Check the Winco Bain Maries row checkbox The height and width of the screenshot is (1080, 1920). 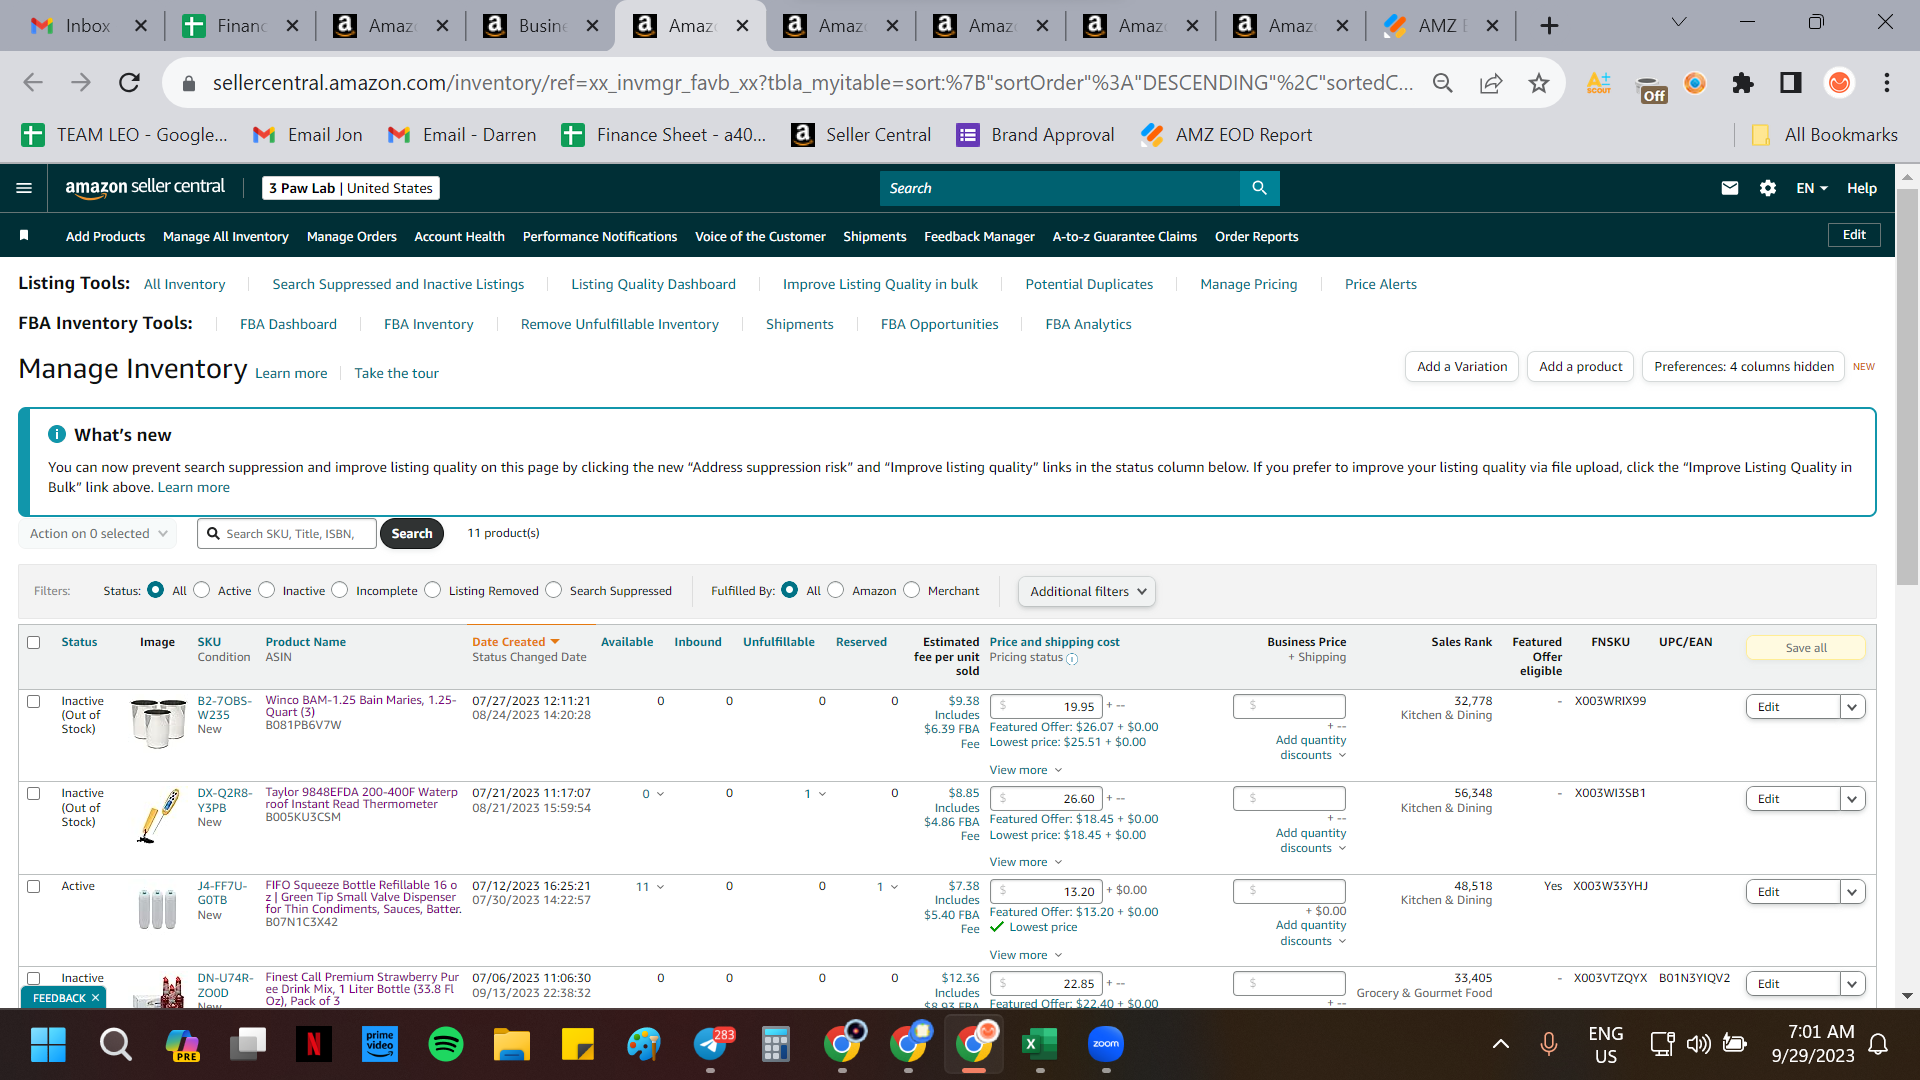pyautogui.click(x=34, y=701)
